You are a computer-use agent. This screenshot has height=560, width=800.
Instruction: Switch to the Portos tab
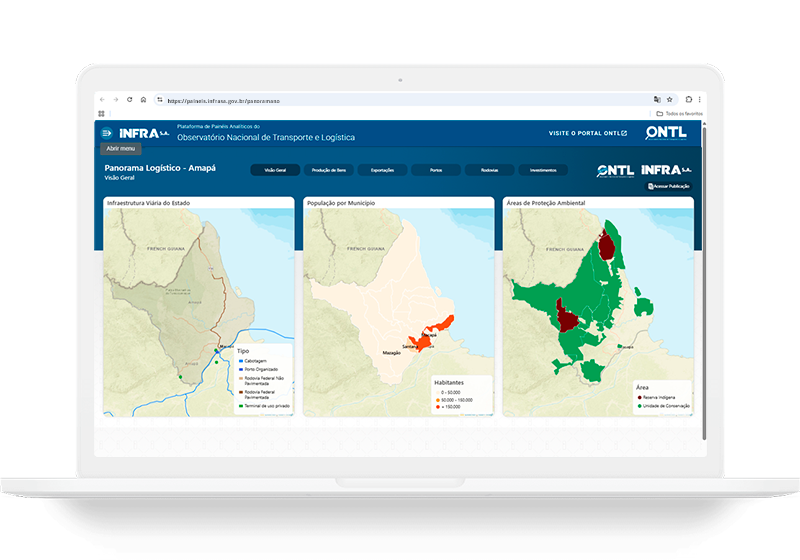point(436,170)
